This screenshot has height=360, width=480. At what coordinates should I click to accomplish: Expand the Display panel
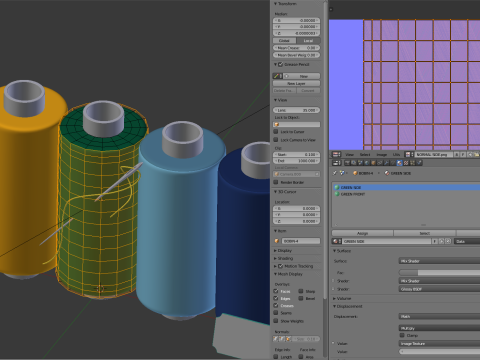276,250
